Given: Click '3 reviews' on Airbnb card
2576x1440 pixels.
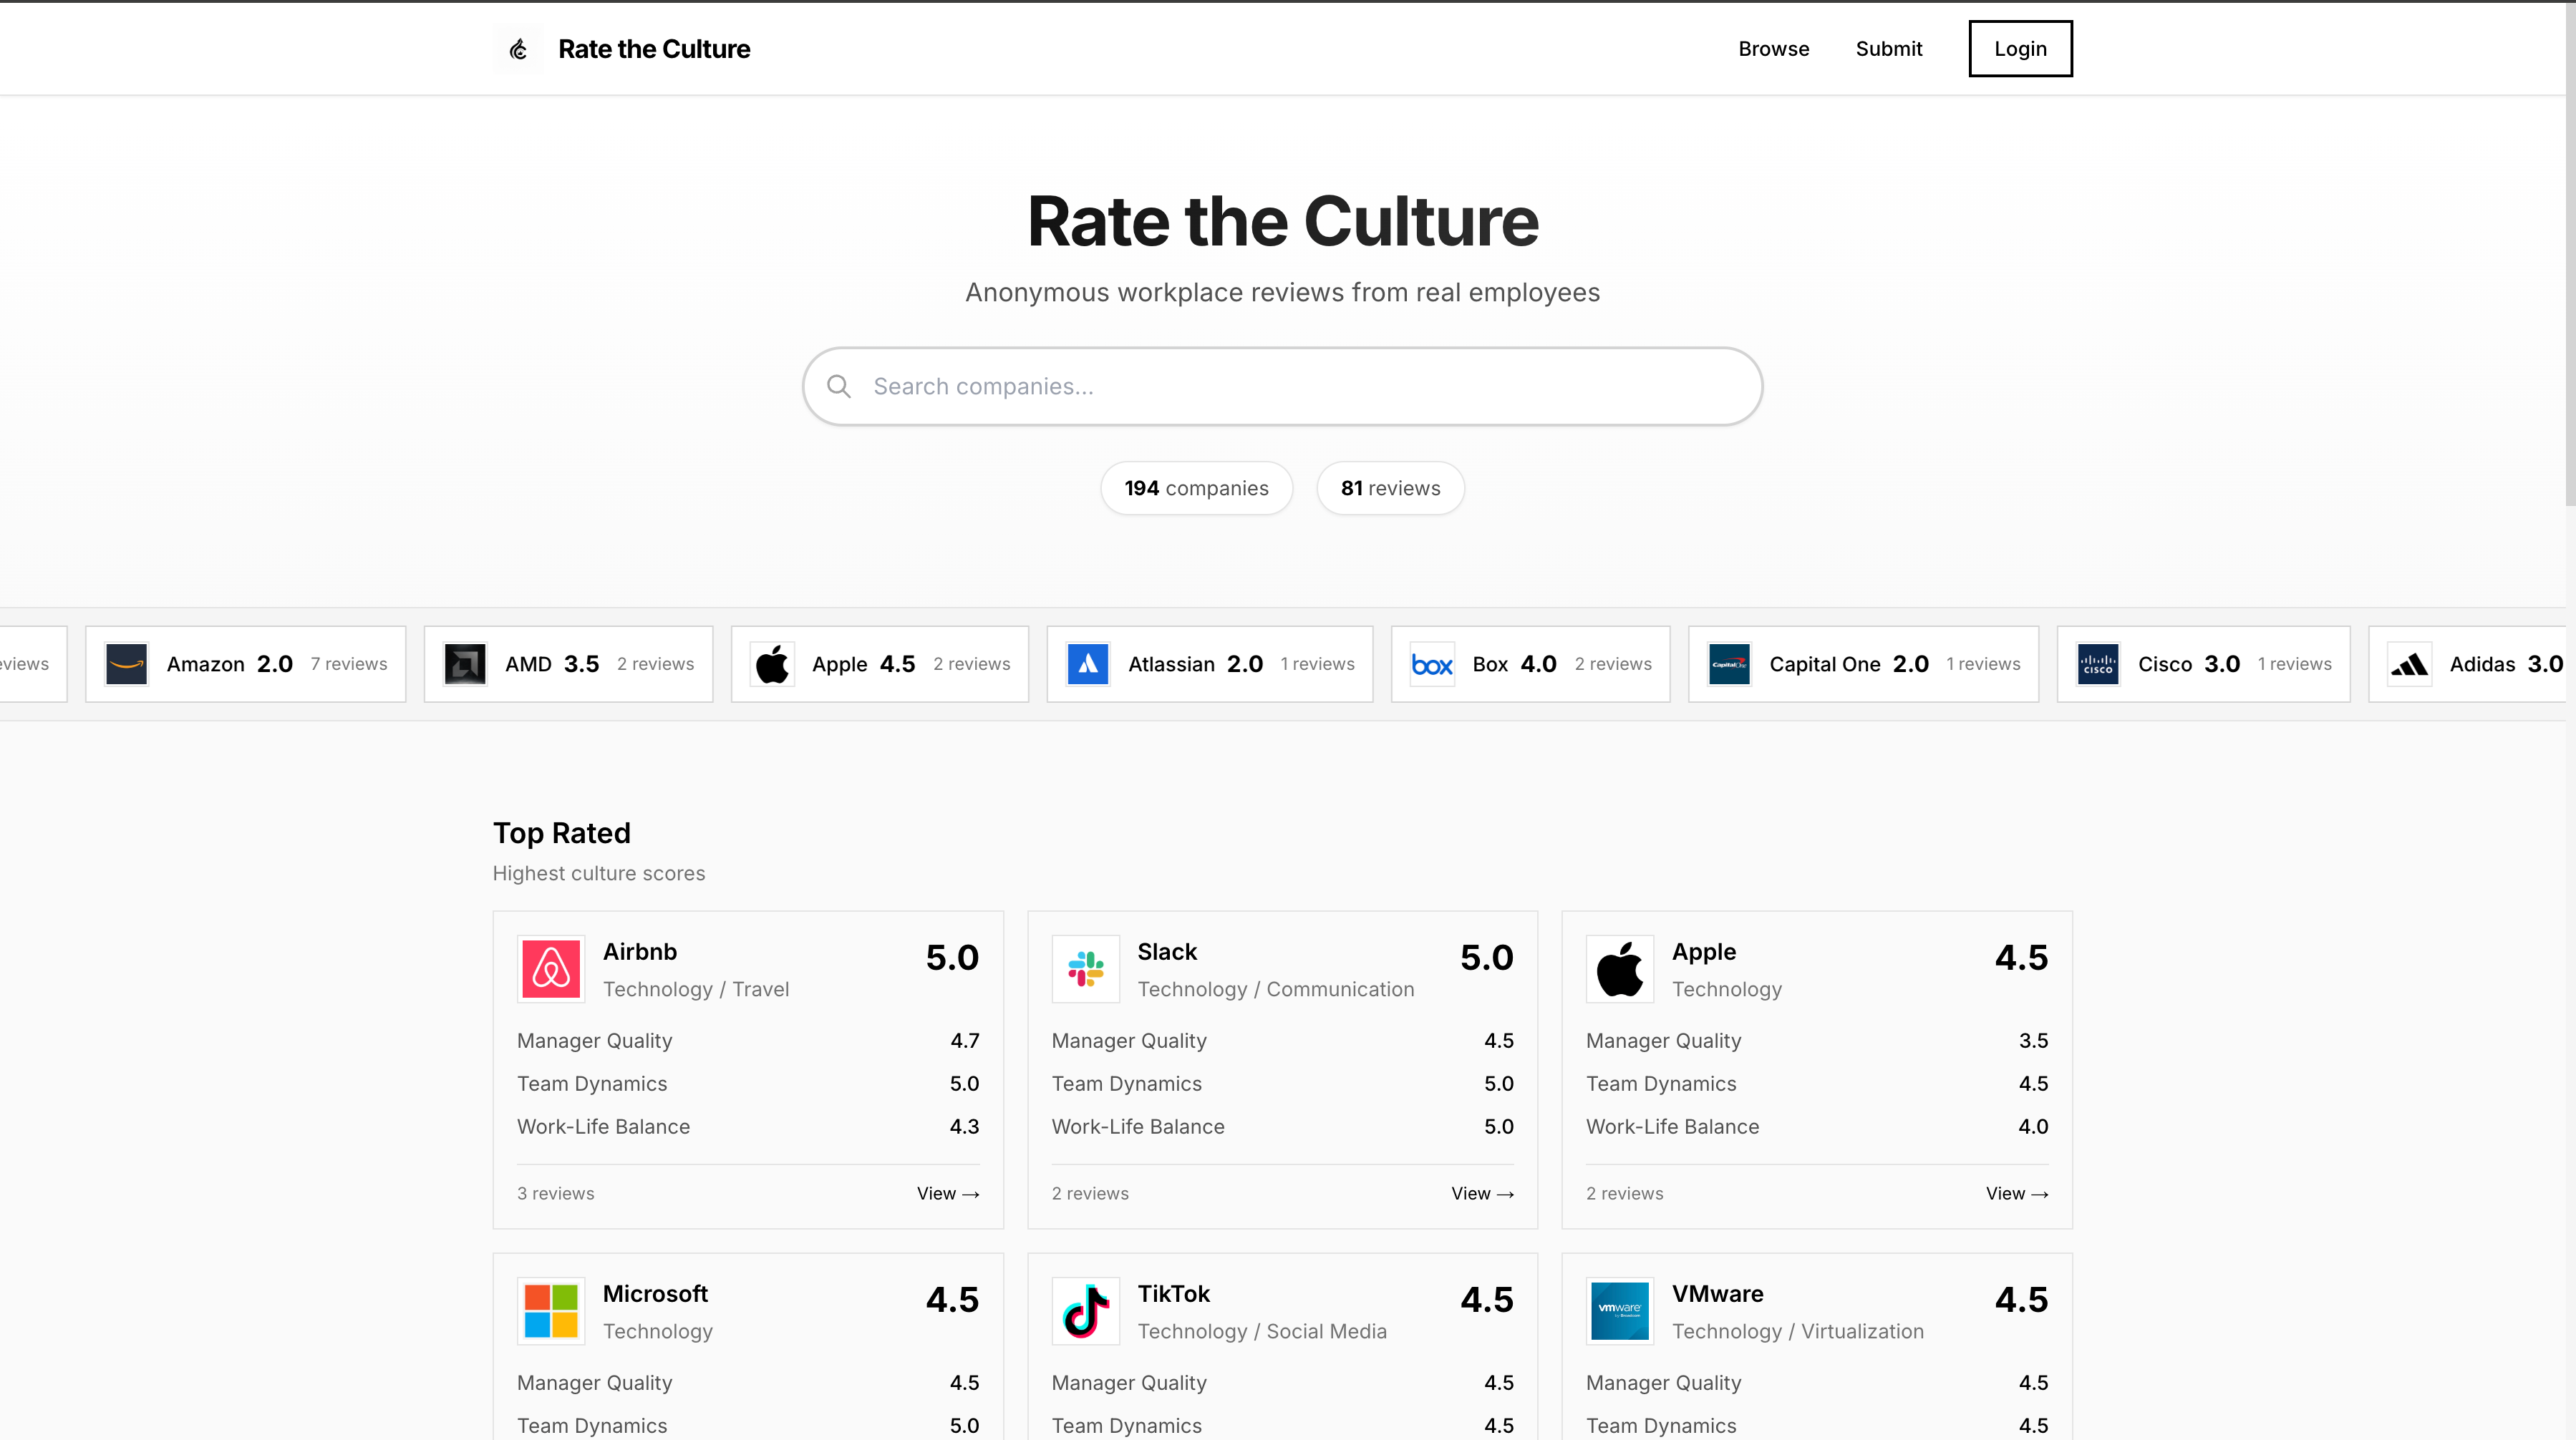Looking at the screenshot, I should click(x=555, y=1193).
